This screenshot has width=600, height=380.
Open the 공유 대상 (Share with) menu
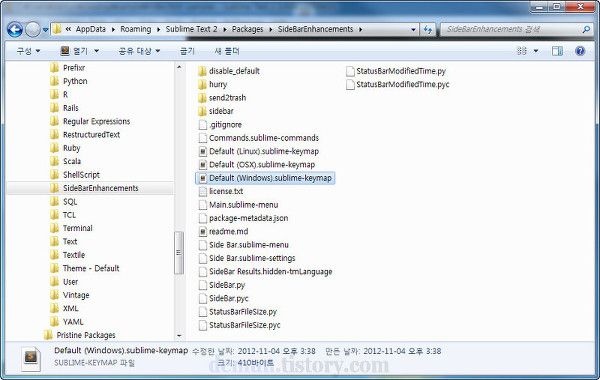click(140, 51)
